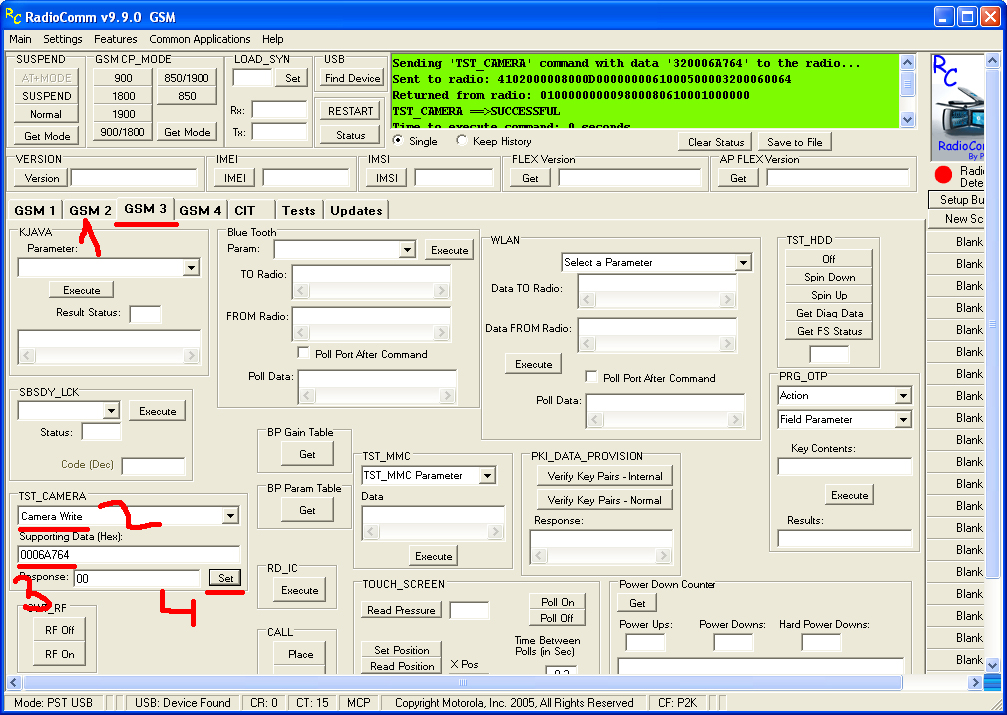Click the LOAD_SYN Rx input field
Viewport: 1007px width, 715px height.
(x=279, y=110)
